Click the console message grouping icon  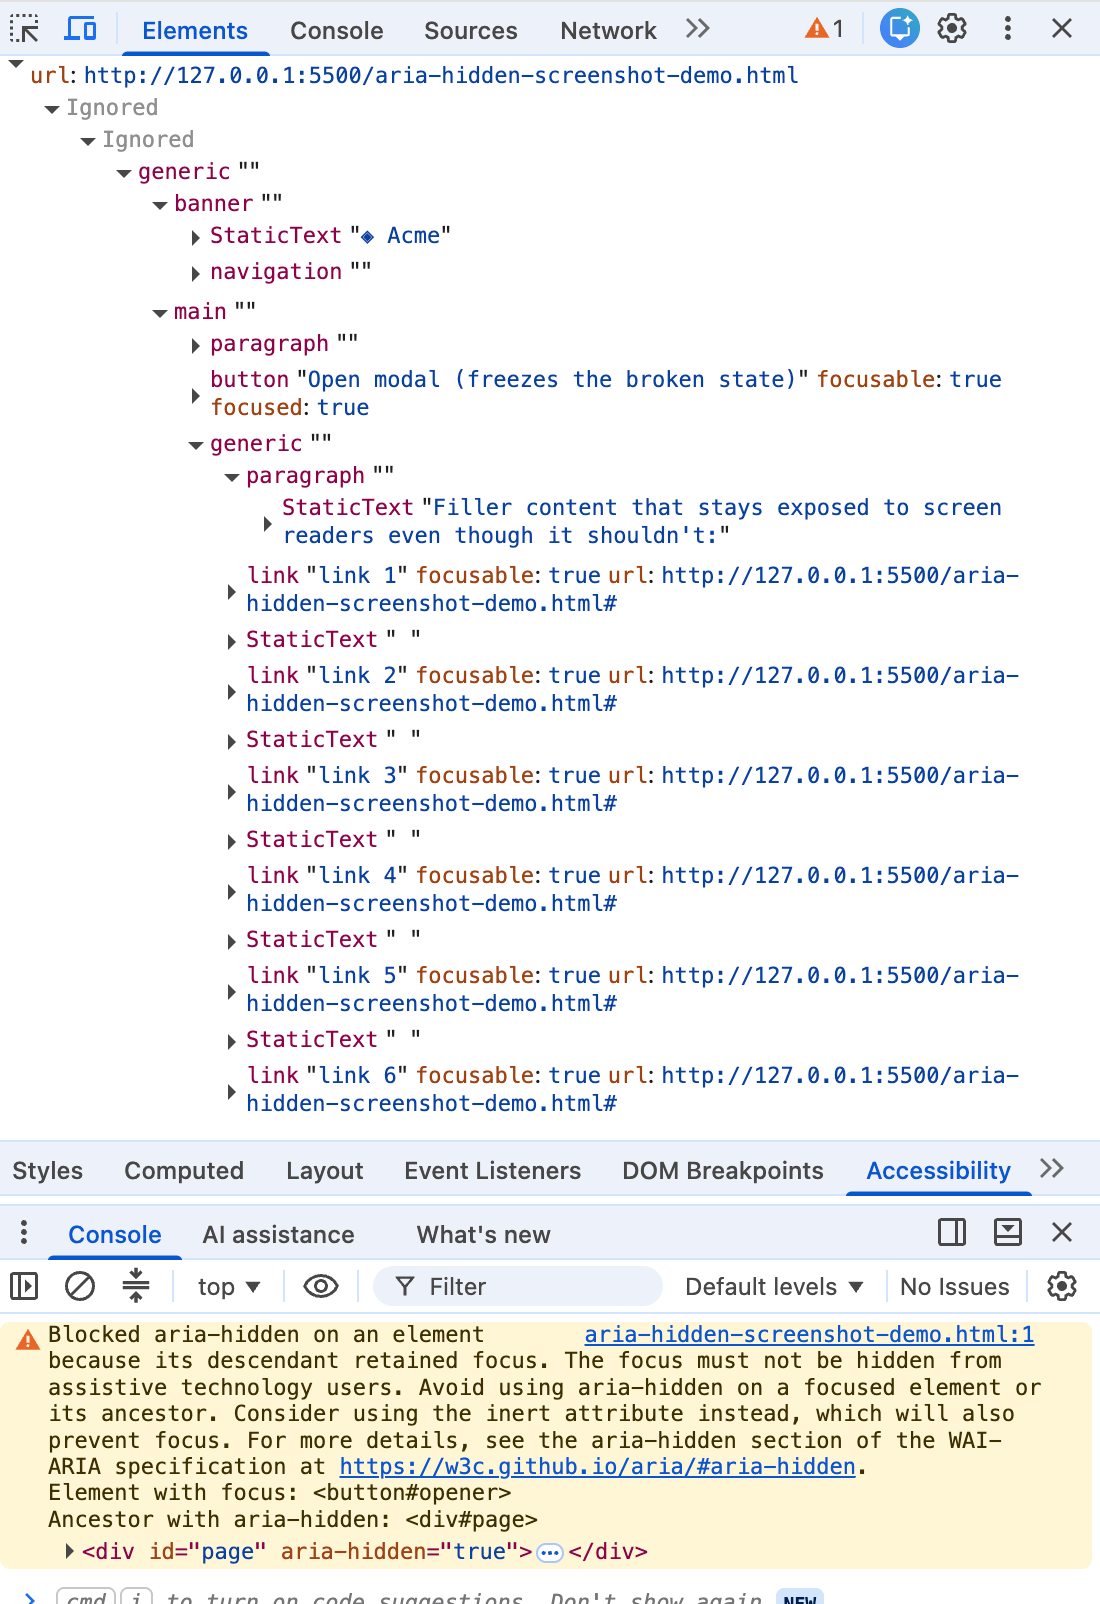tap(136, 1286)
